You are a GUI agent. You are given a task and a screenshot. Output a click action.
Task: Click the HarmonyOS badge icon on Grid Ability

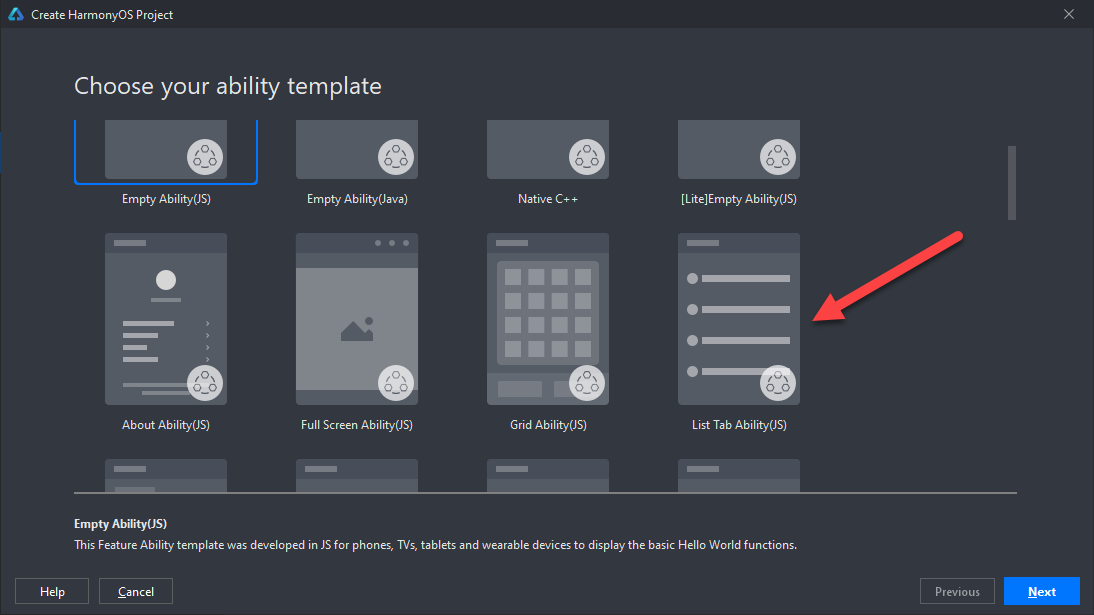click(x=587, y=382)
